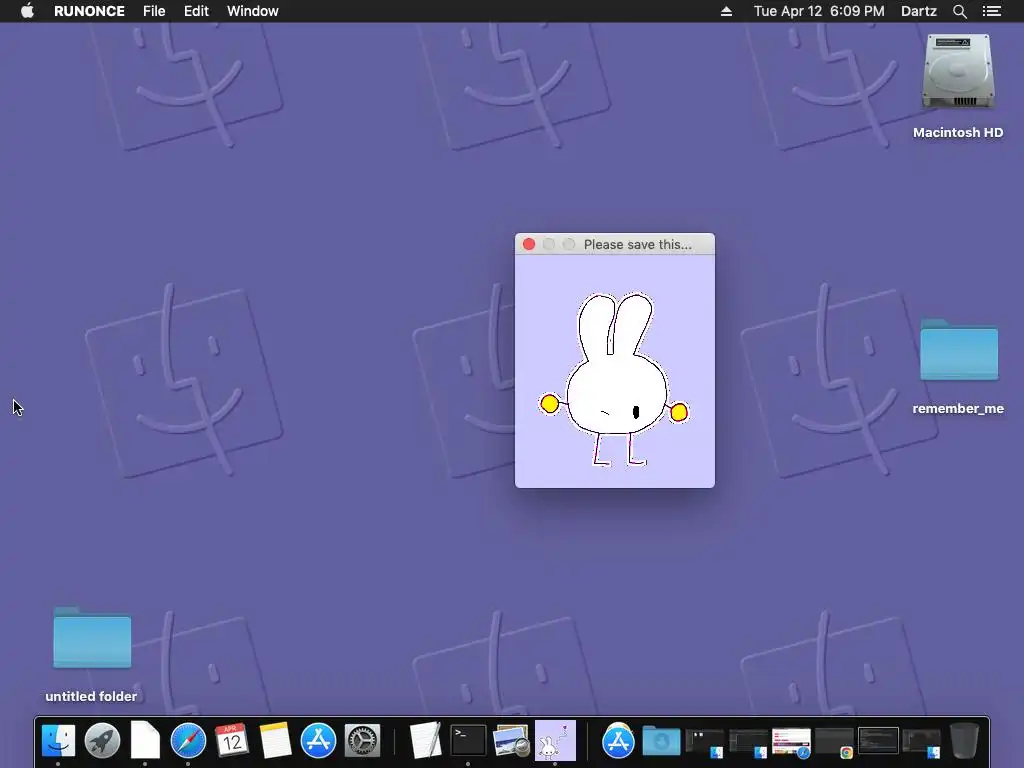Launch Safari compass icon in dock
Viewport: 1024px width, 768px height.
coord(188,741)
